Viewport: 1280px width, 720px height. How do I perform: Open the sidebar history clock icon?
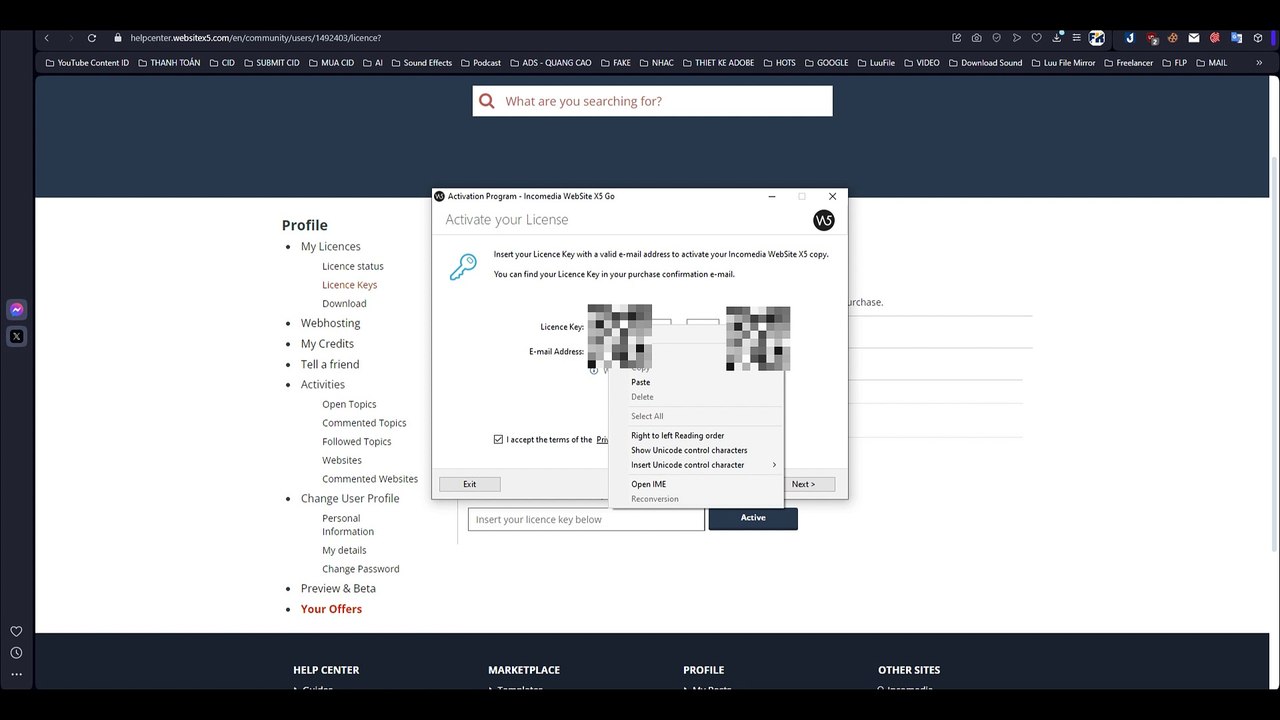pos(16,653)
